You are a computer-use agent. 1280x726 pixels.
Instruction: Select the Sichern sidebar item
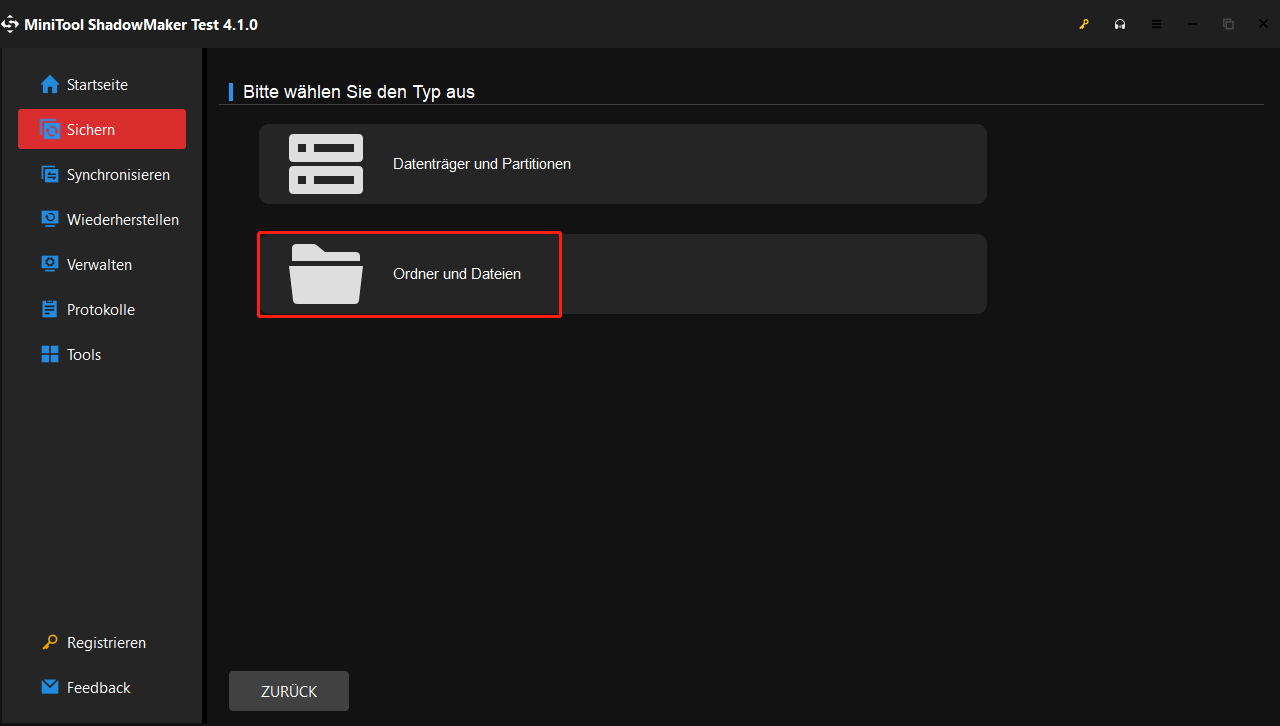pos(102,129)
